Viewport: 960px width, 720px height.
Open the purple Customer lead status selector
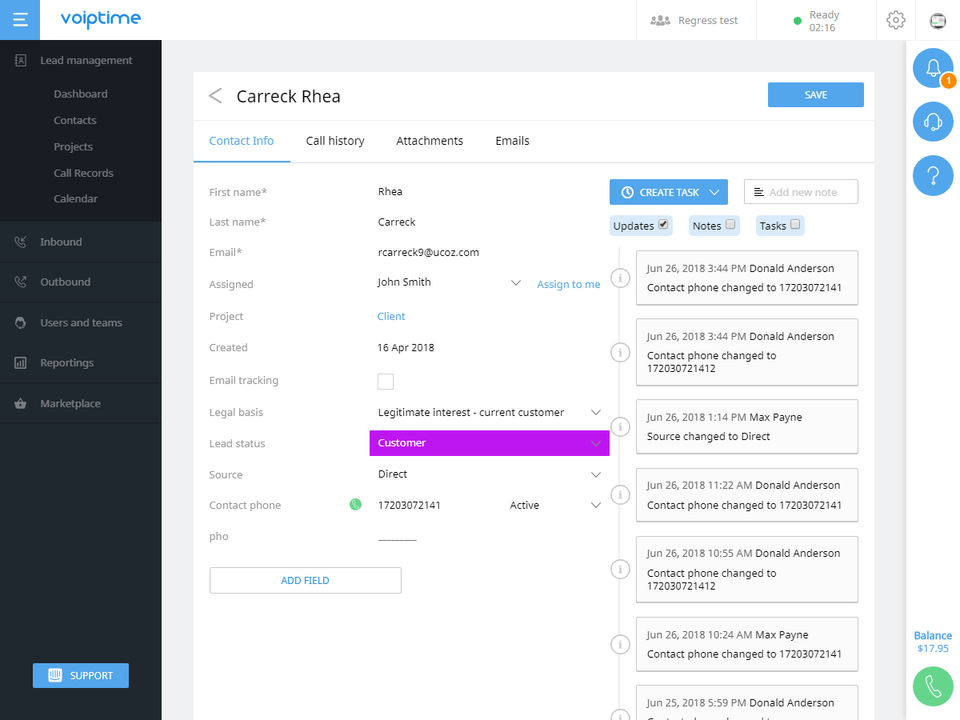pos(489,443)
